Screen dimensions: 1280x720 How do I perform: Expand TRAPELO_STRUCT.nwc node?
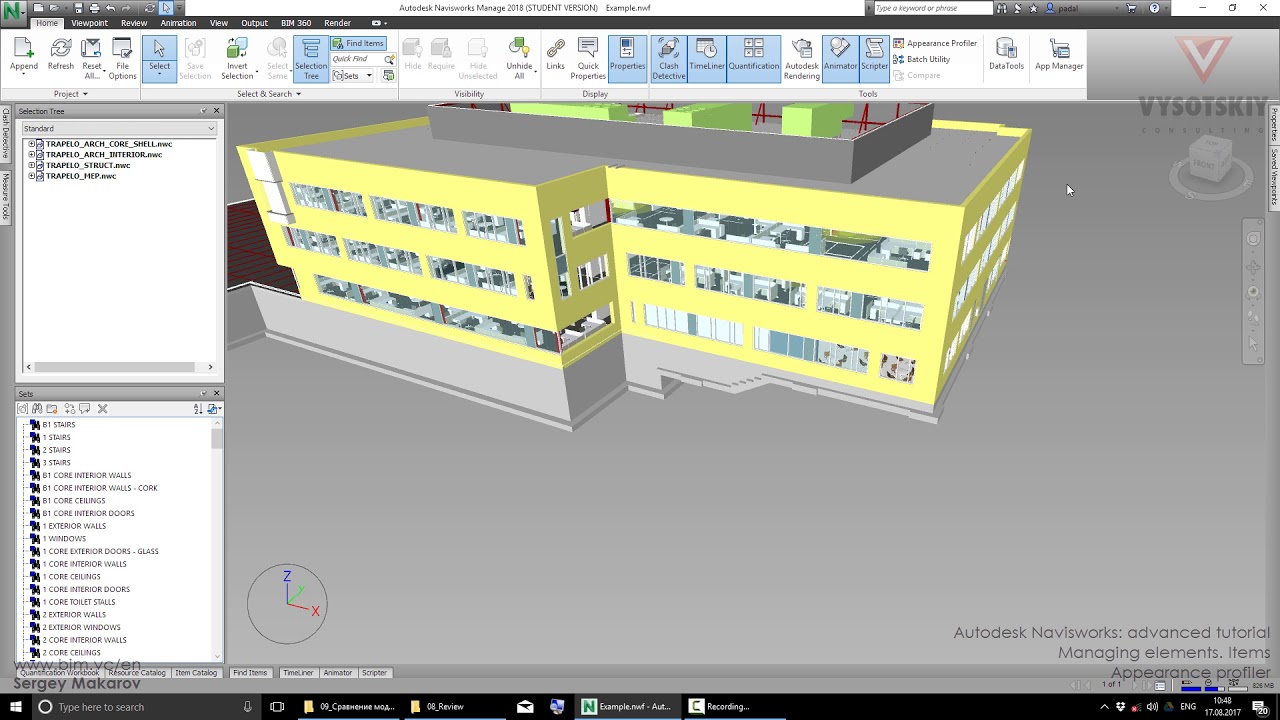tap(31, 165)
